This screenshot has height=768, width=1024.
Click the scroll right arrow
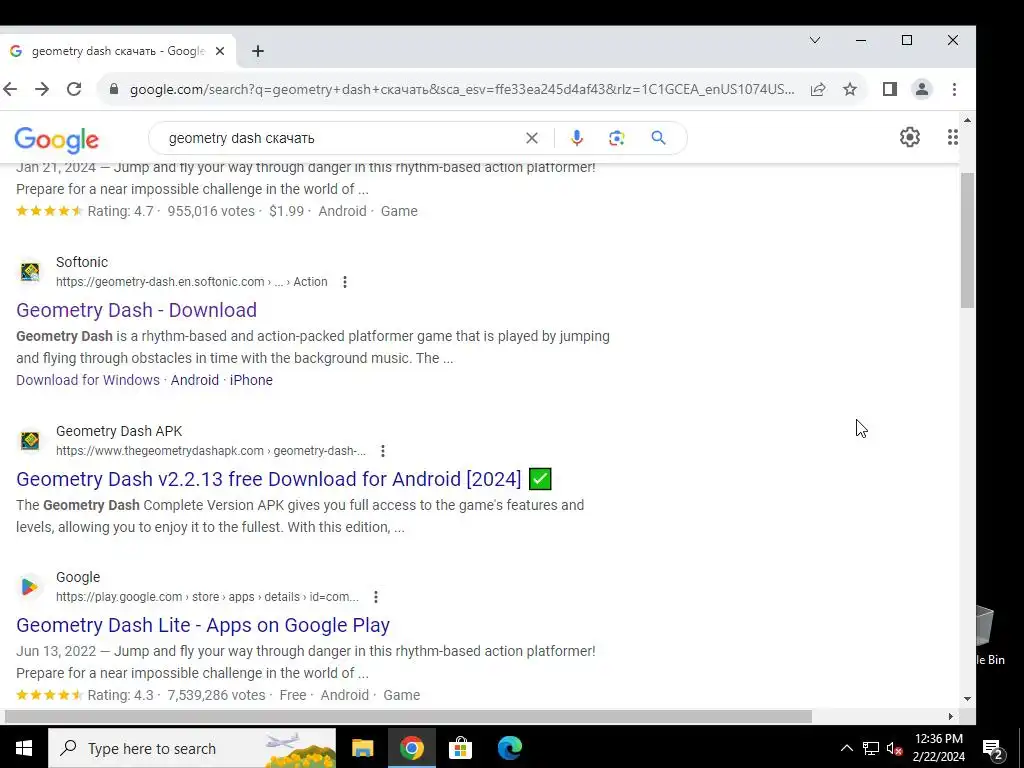(x=951, y=716)
